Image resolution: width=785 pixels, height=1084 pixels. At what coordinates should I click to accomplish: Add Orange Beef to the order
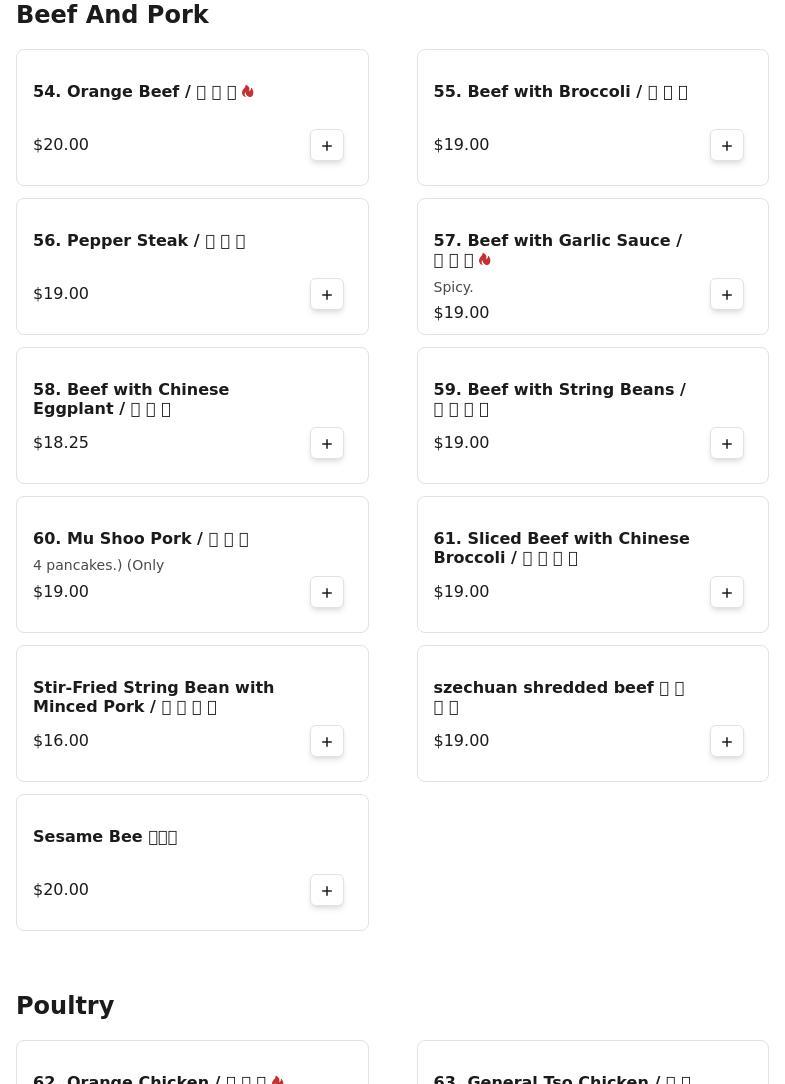[327, 145]
